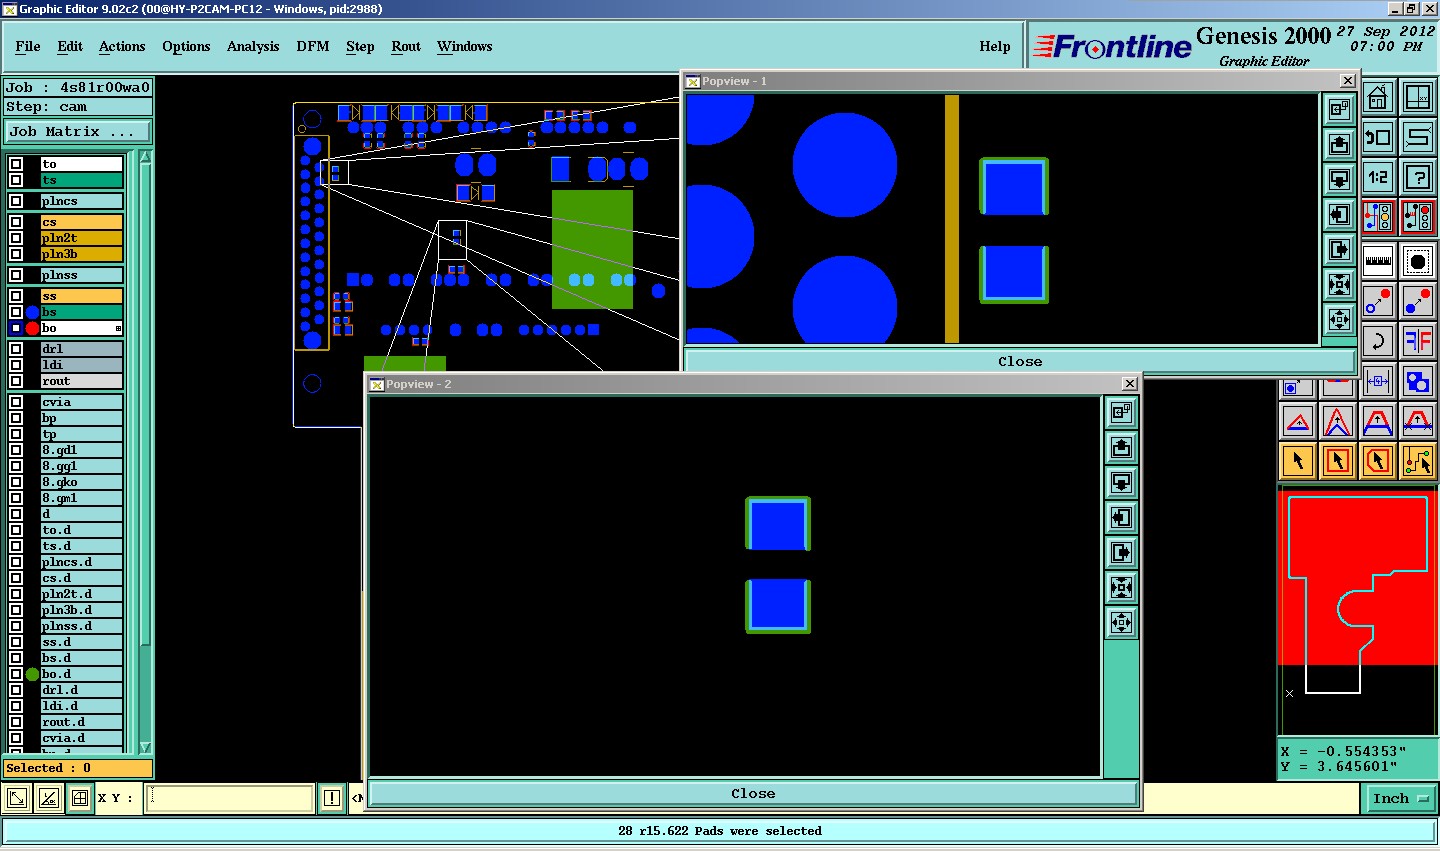This screenshot has height=851, width=1440.
Task: Select the single arrow pointer select tool
Action: [x=1298, y=461]
